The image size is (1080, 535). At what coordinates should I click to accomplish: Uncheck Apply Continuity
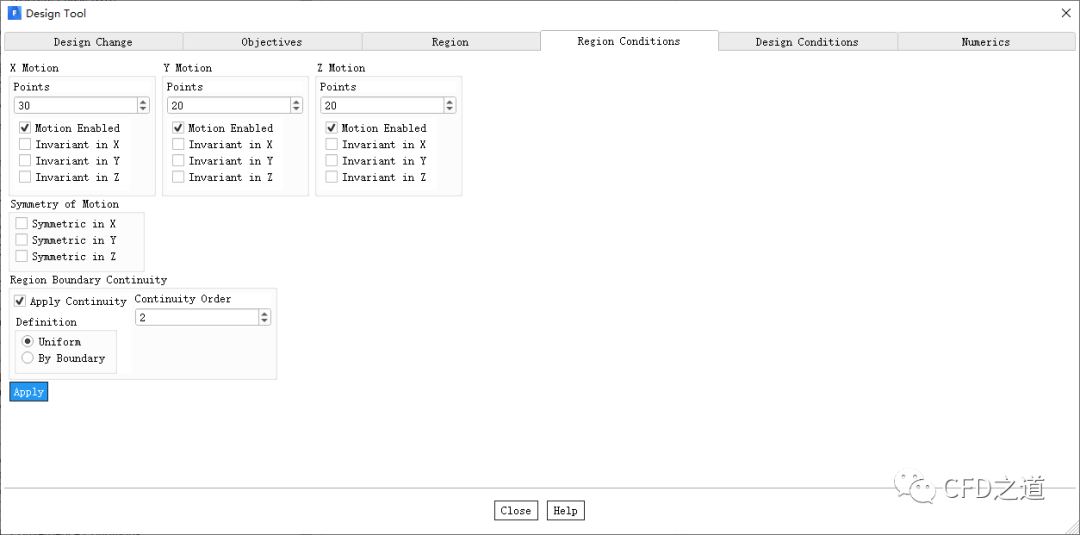[x=20, y=302]
